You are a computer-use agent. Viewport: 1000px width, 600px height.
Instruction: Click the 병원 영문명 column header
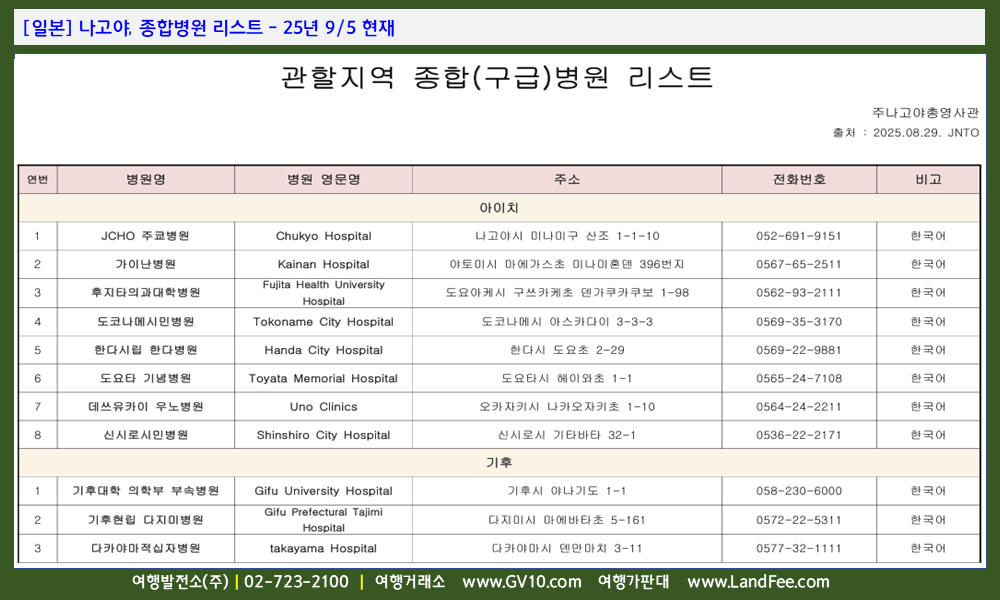(x=323, y=180)
